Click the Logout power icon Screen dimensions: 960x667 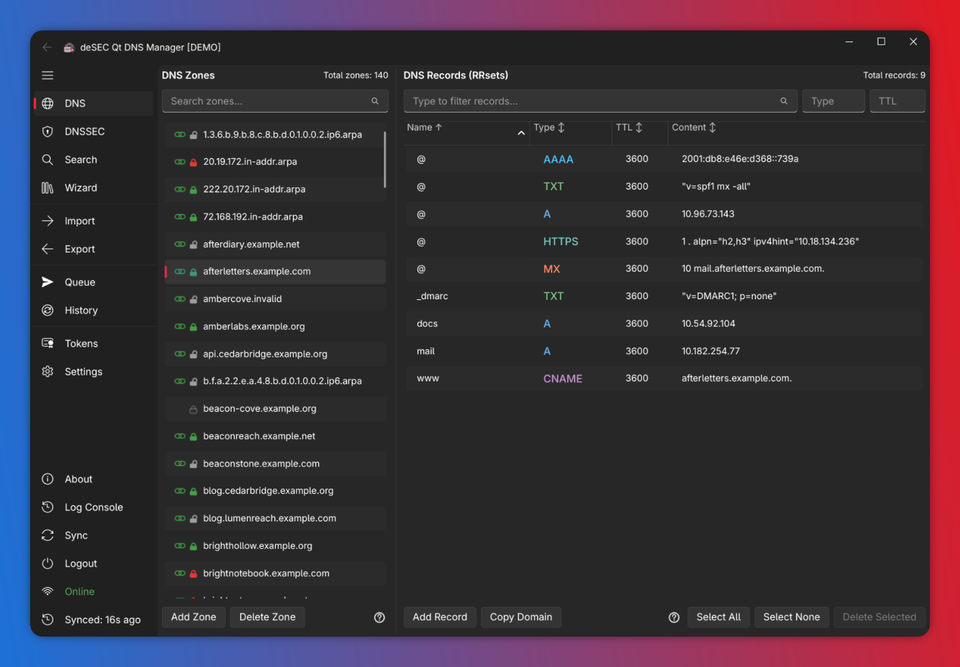(47, 564)
